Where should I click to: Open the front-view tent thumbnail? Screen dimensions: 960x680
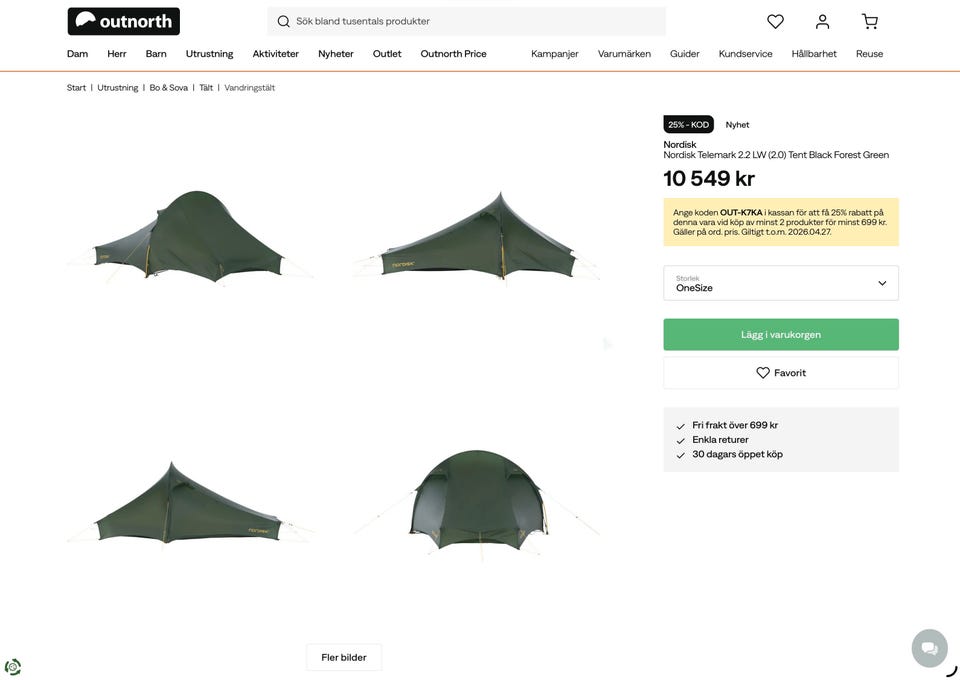click(477, 500)
